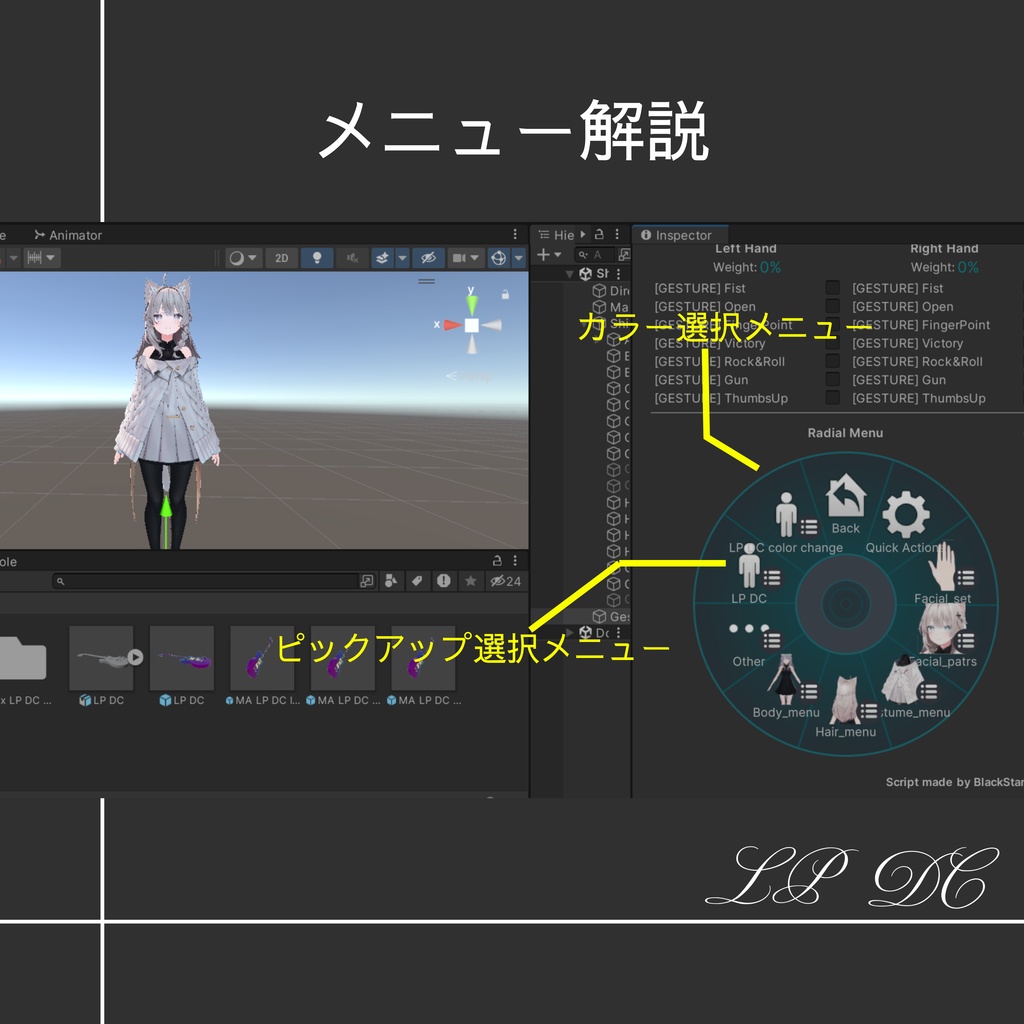
Task: Toggle the Project panel lock icon
Action: pos(497,560)
